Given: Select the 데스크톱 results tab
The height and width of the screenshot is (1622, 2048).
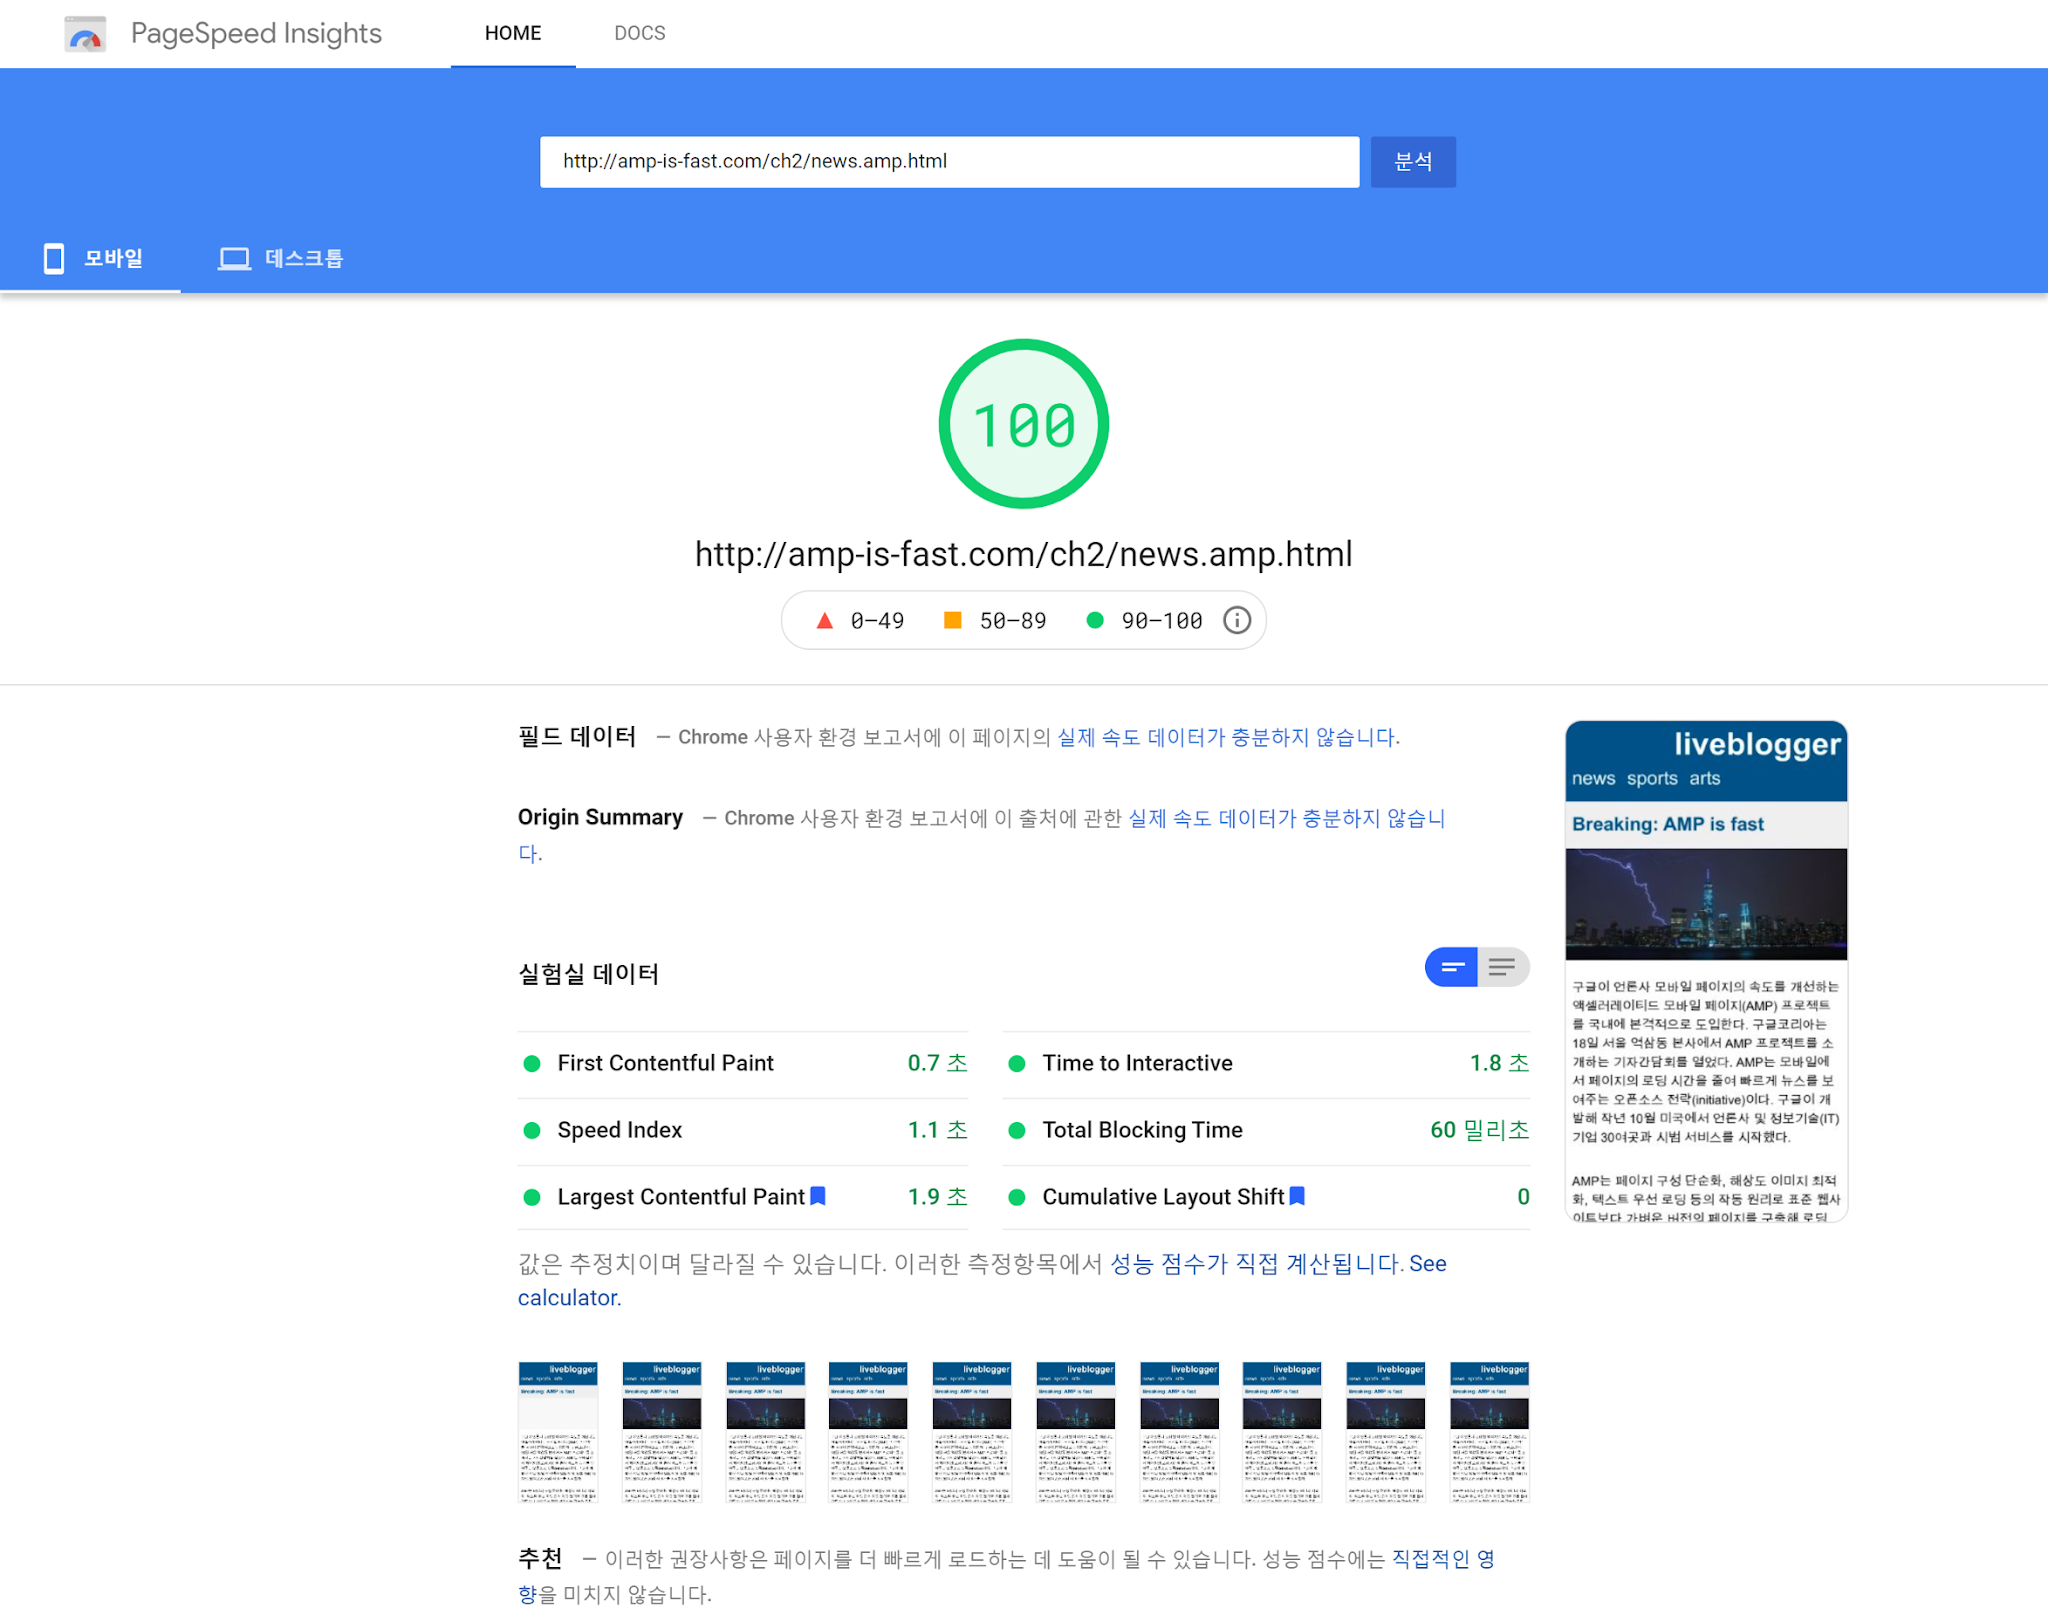Looking at the screenshot, I should pos(281,258).
